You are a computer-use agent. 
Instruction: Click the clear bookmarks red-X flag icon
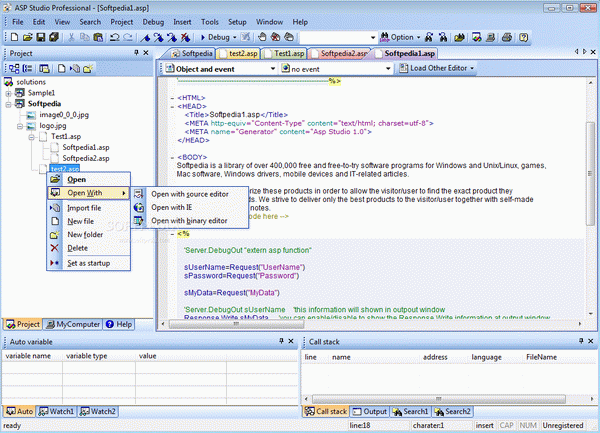point(186,37)
